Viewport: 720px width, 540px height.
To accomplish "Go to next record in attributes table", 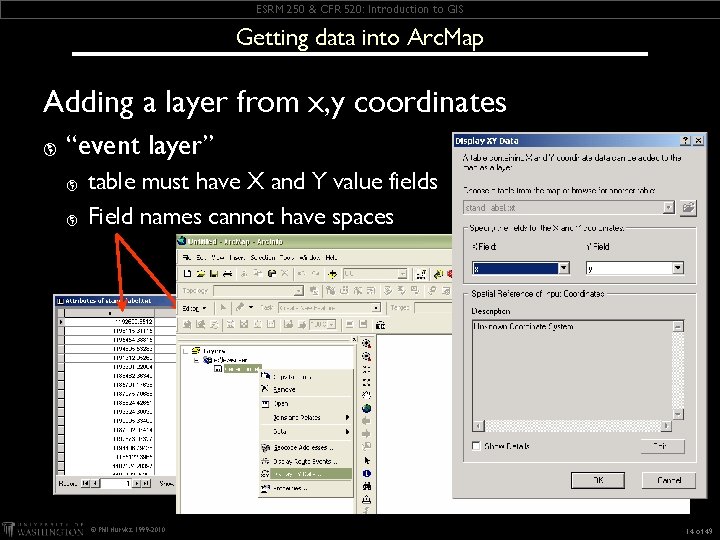I will pos(137,484).
